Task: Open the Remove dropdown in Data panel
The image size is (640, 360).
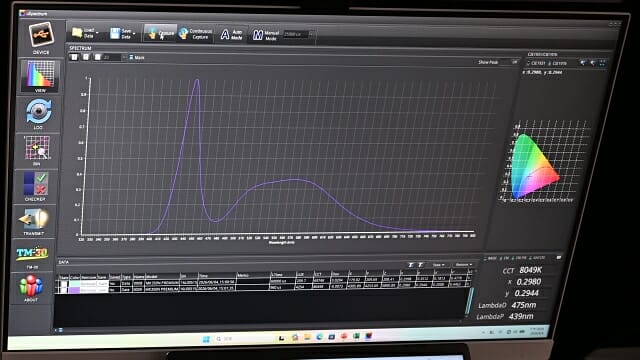Action: (x=464, y=265)
